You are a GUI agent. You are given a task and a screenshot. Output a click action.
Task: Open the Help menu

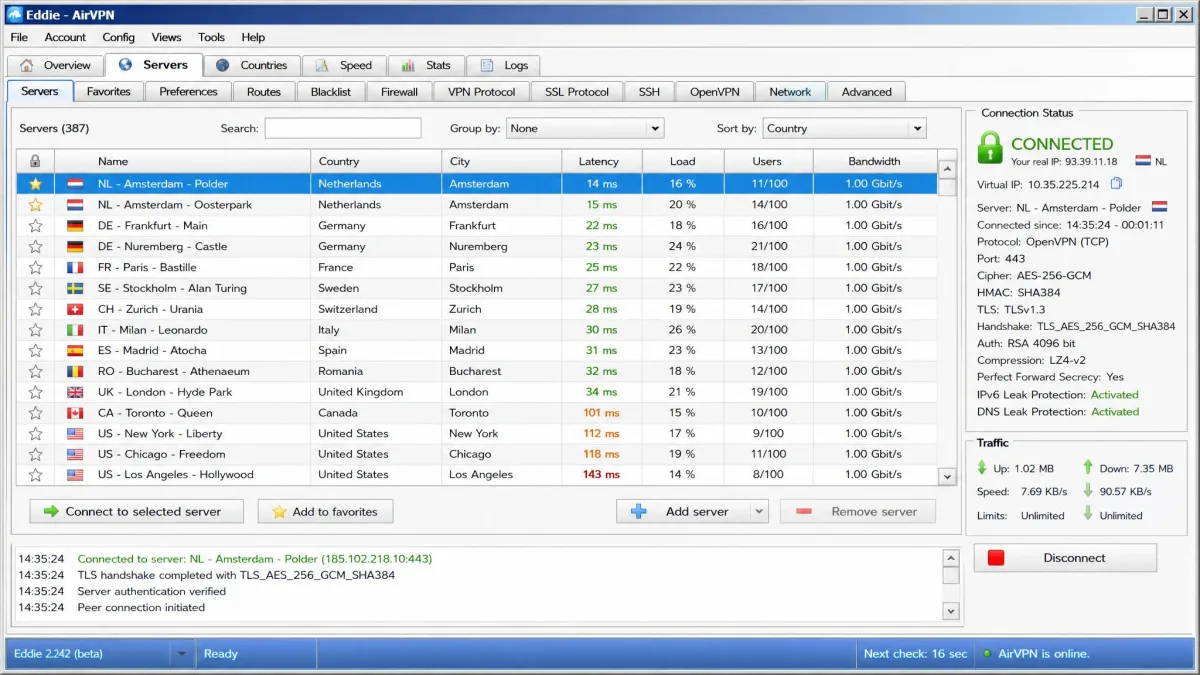[253, 37]
